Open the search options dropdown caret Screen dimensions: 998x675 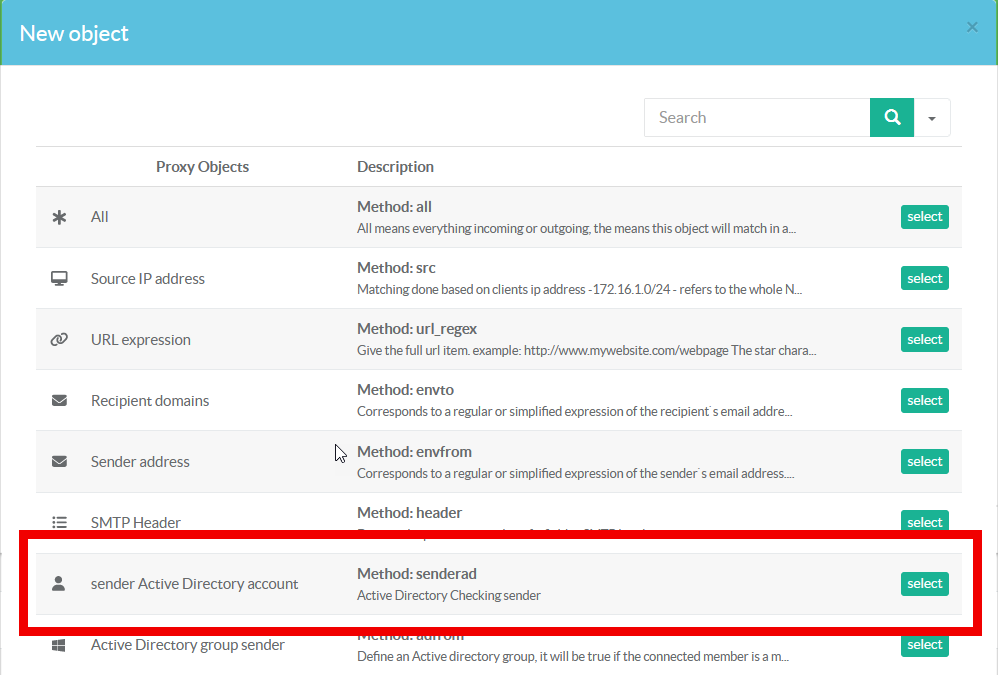(932, 118)
